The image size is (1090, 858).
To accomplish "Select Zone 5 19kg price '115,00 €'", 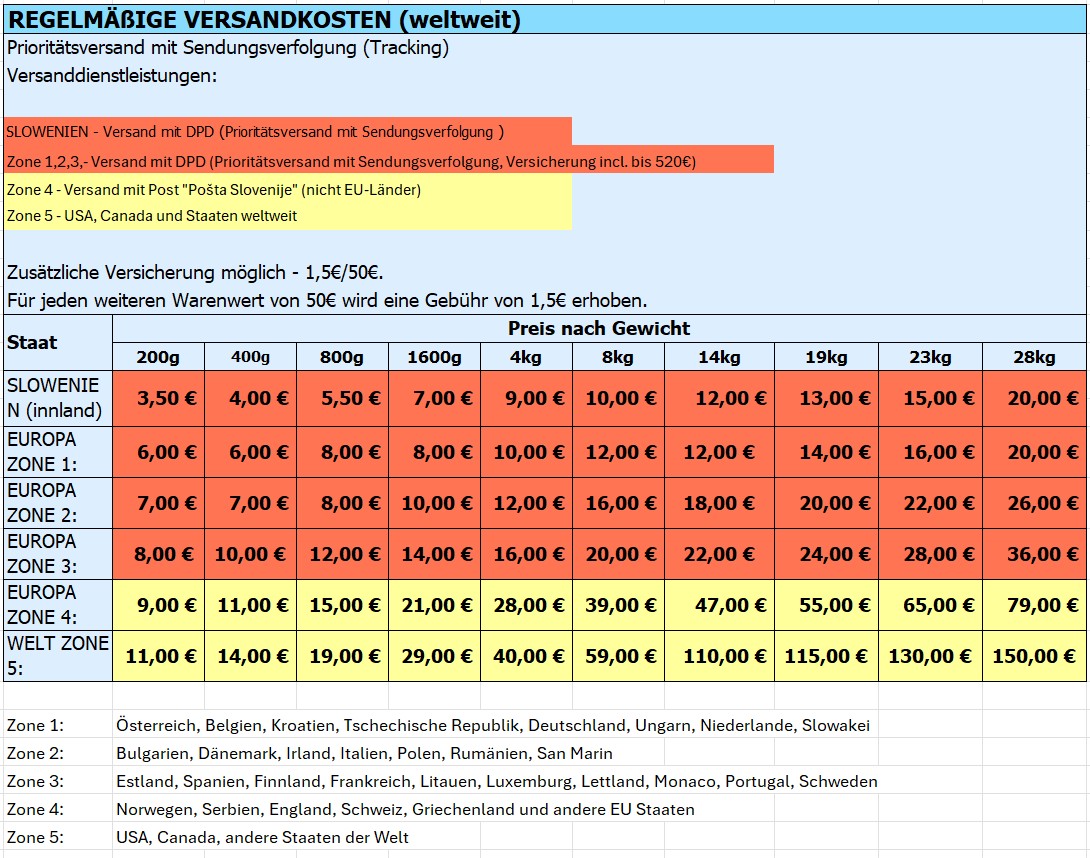I will pos(827,656).
